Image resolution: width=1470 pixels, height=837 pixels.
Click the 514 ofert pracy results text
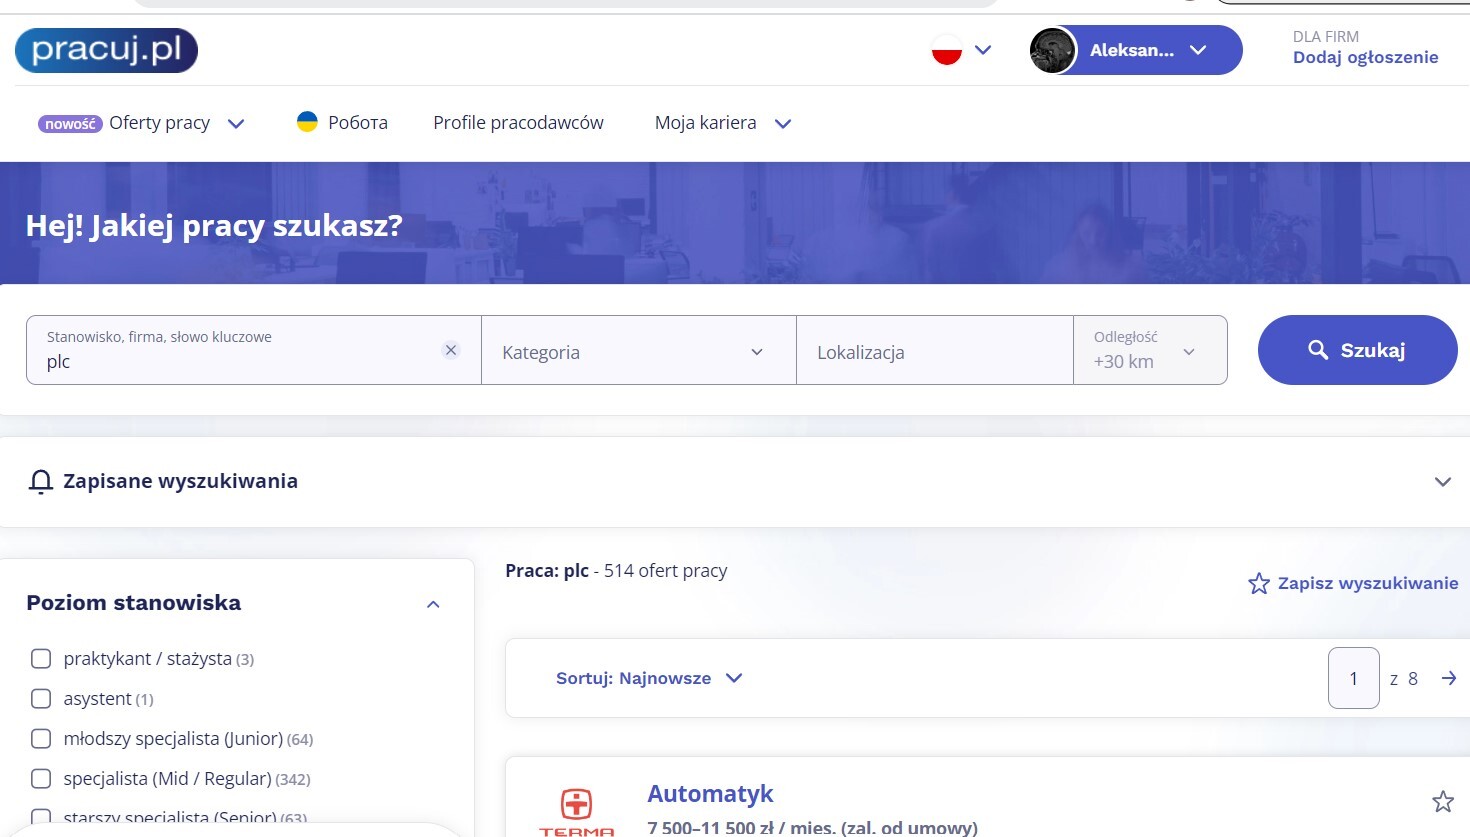point(665,571)
